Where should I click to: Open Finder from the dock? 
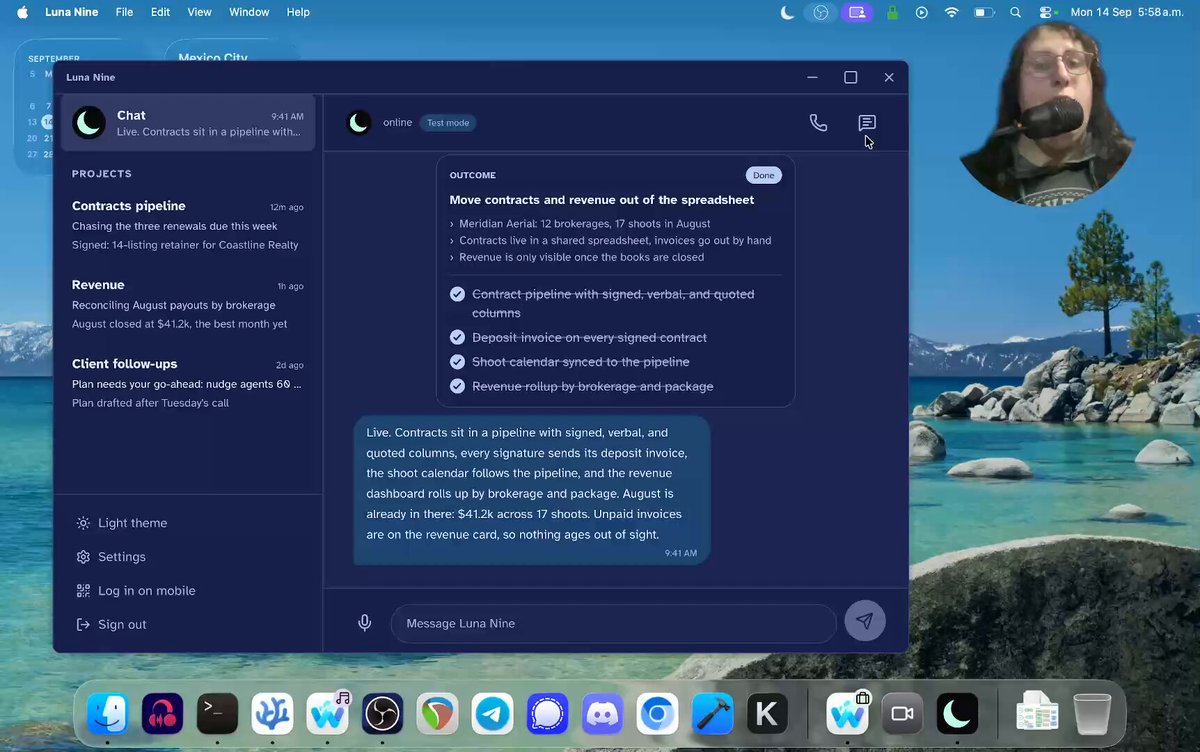107,714
